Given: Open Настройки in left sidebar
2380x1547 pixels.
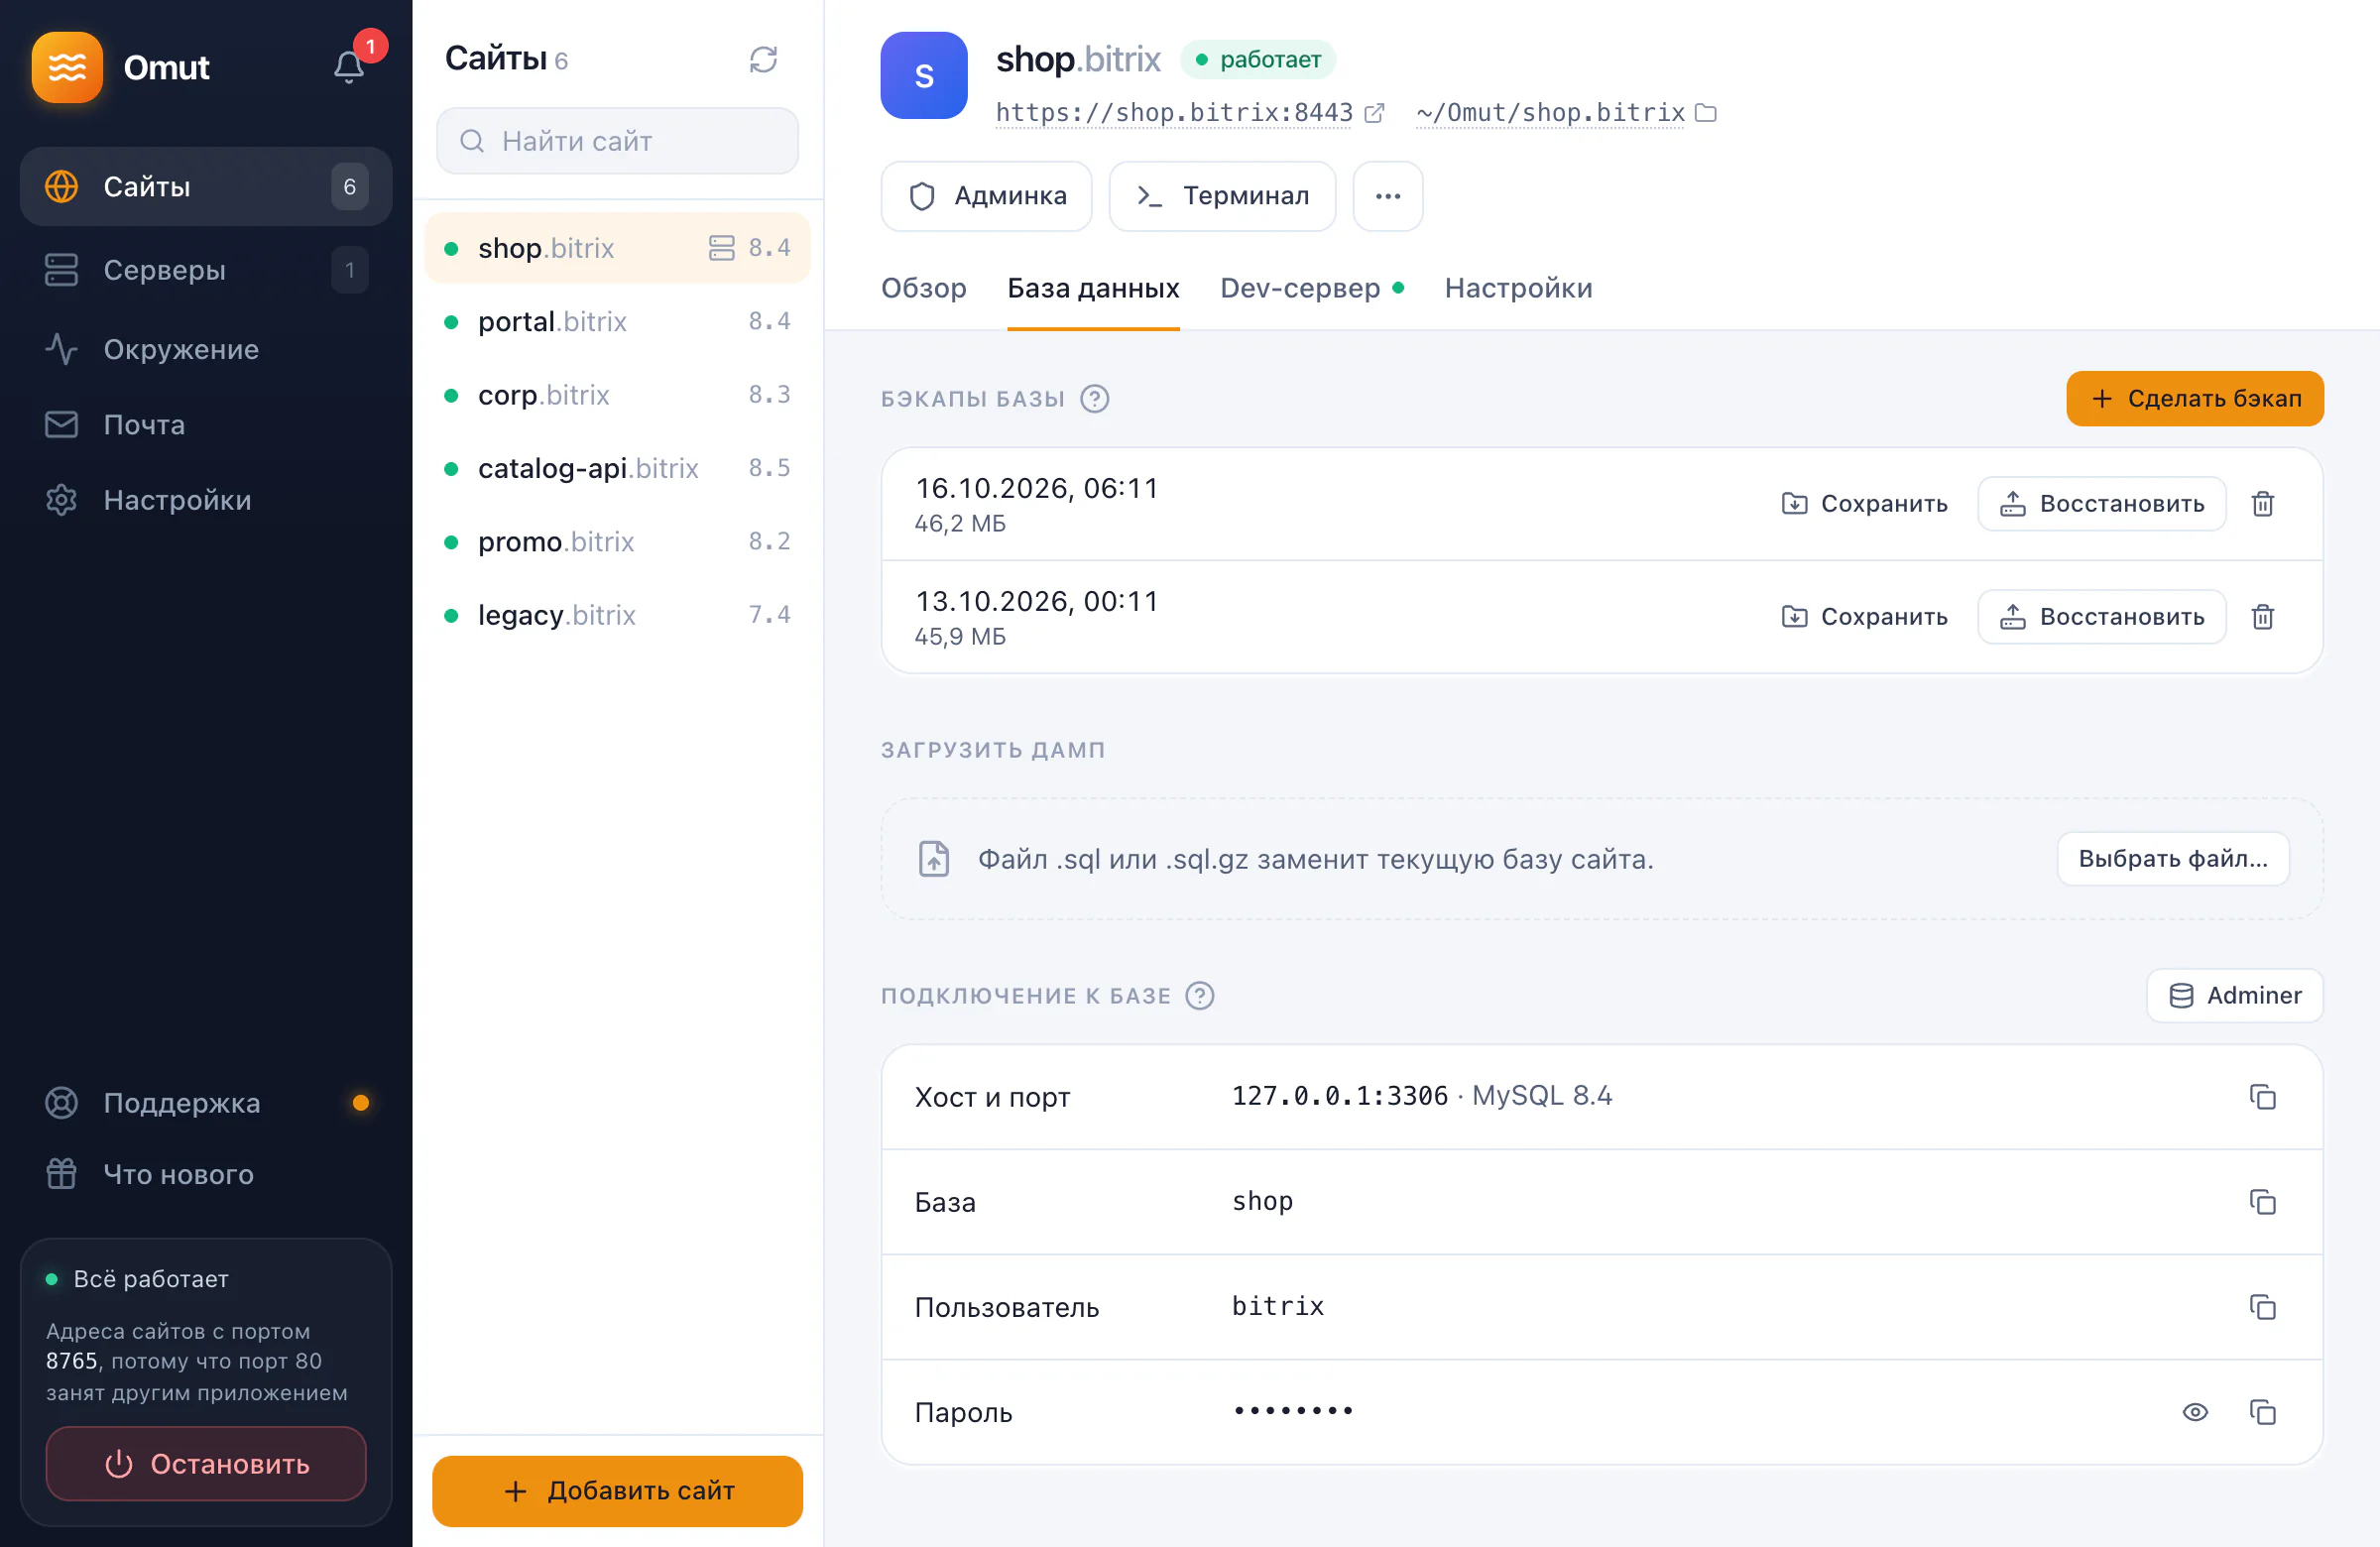Looking at the screenshot, I should point(206,500).
